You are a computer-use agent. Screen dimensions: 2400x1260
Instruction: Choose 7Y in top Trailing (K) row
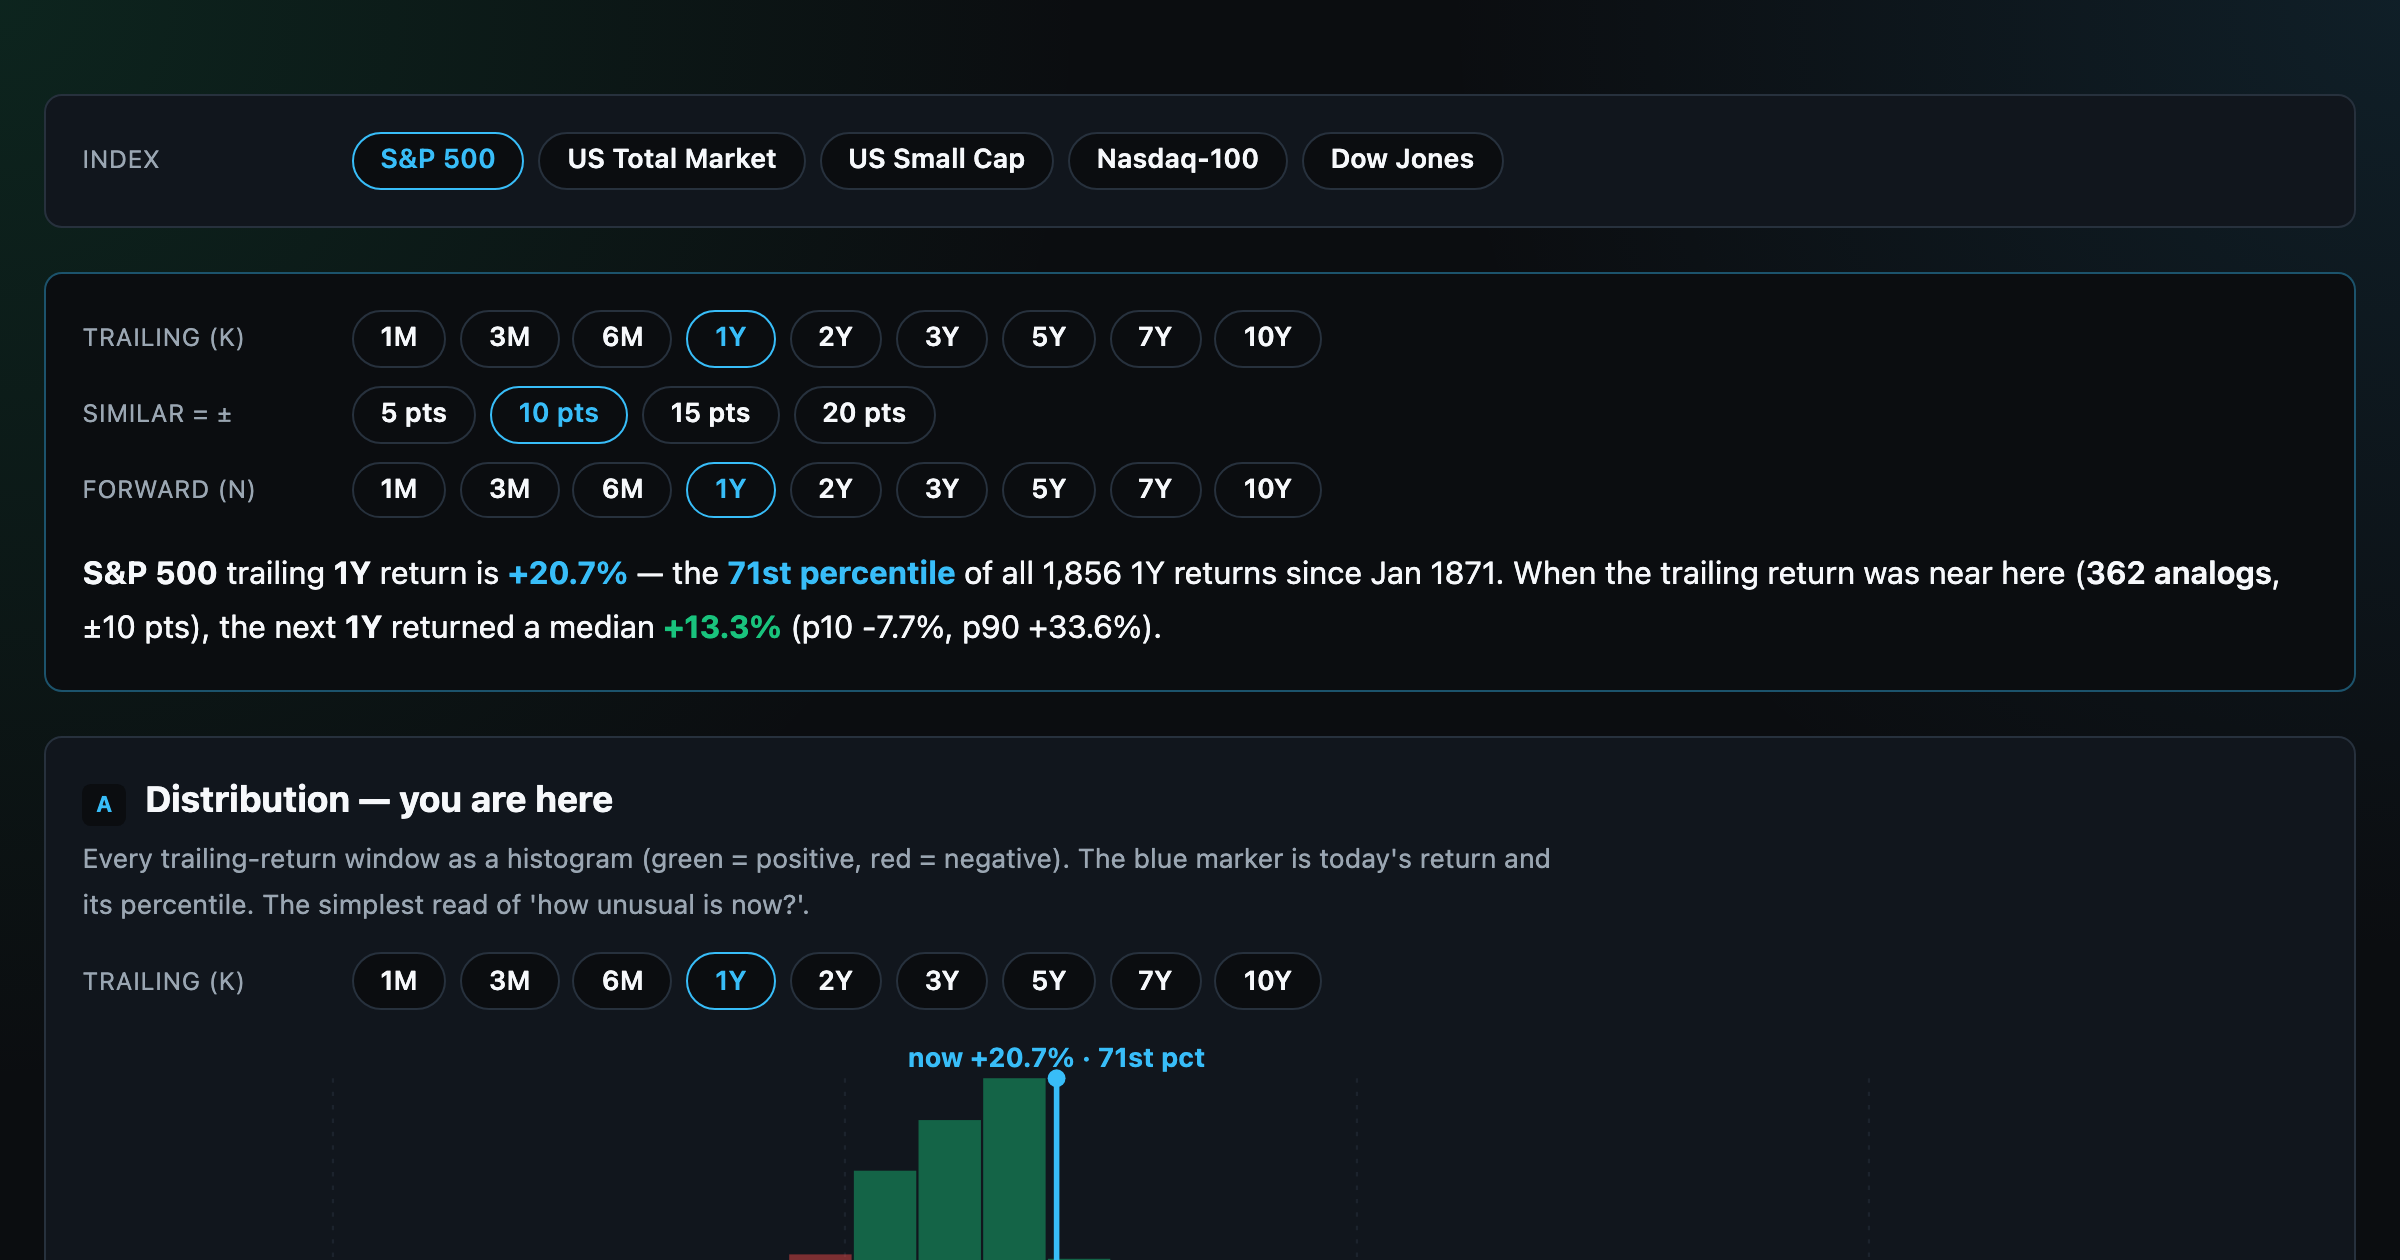point(1155,338)
